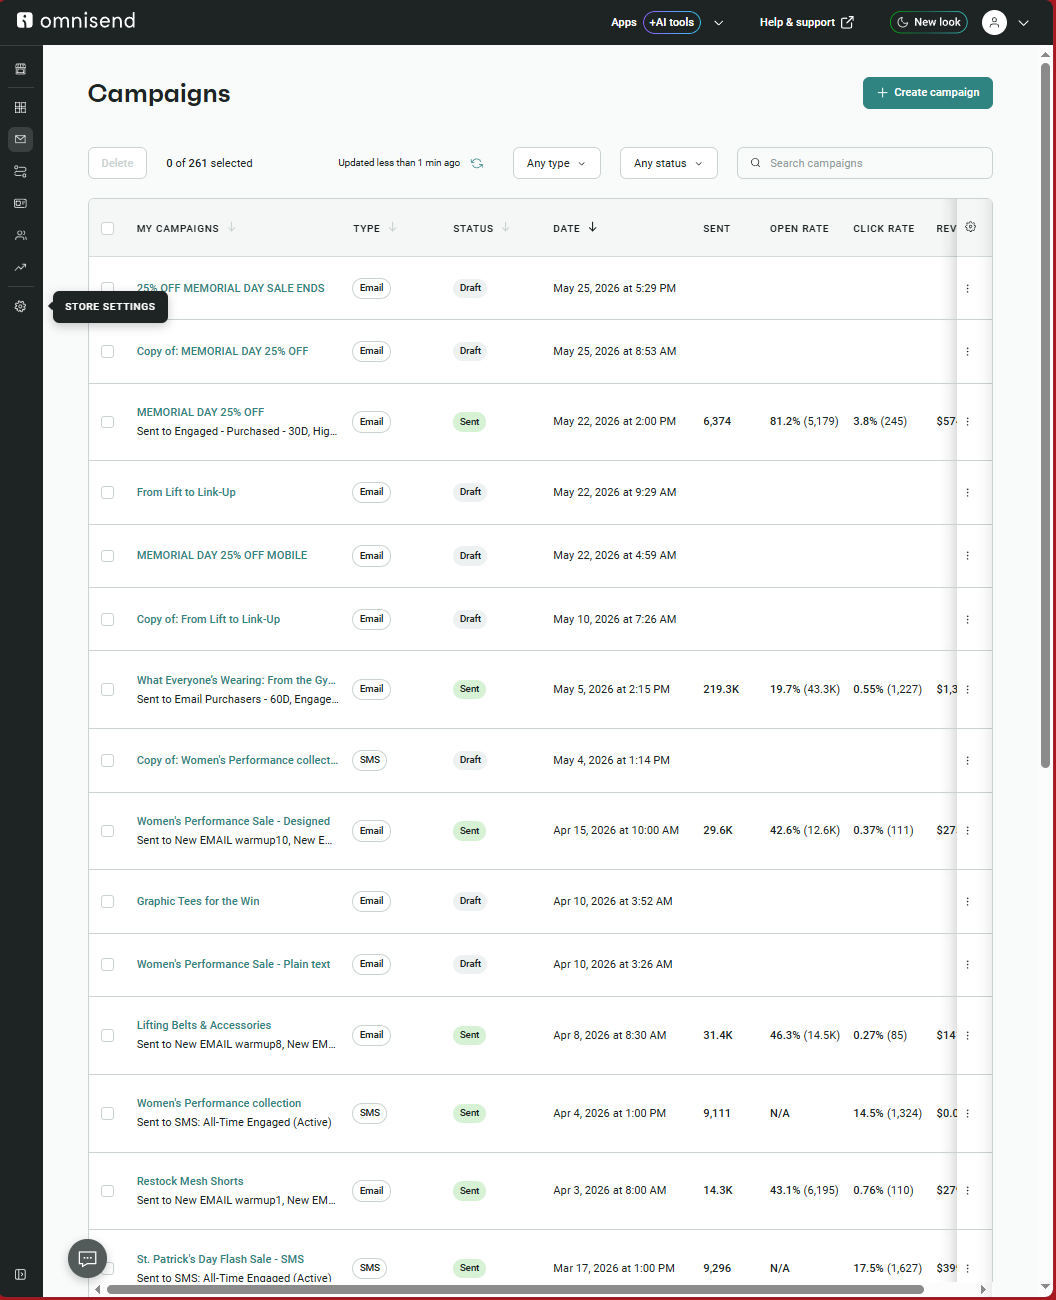Check the What Everyone's Wearing row
Viewport: 1056px width, 1300px height.
click(x=108, y=689)
